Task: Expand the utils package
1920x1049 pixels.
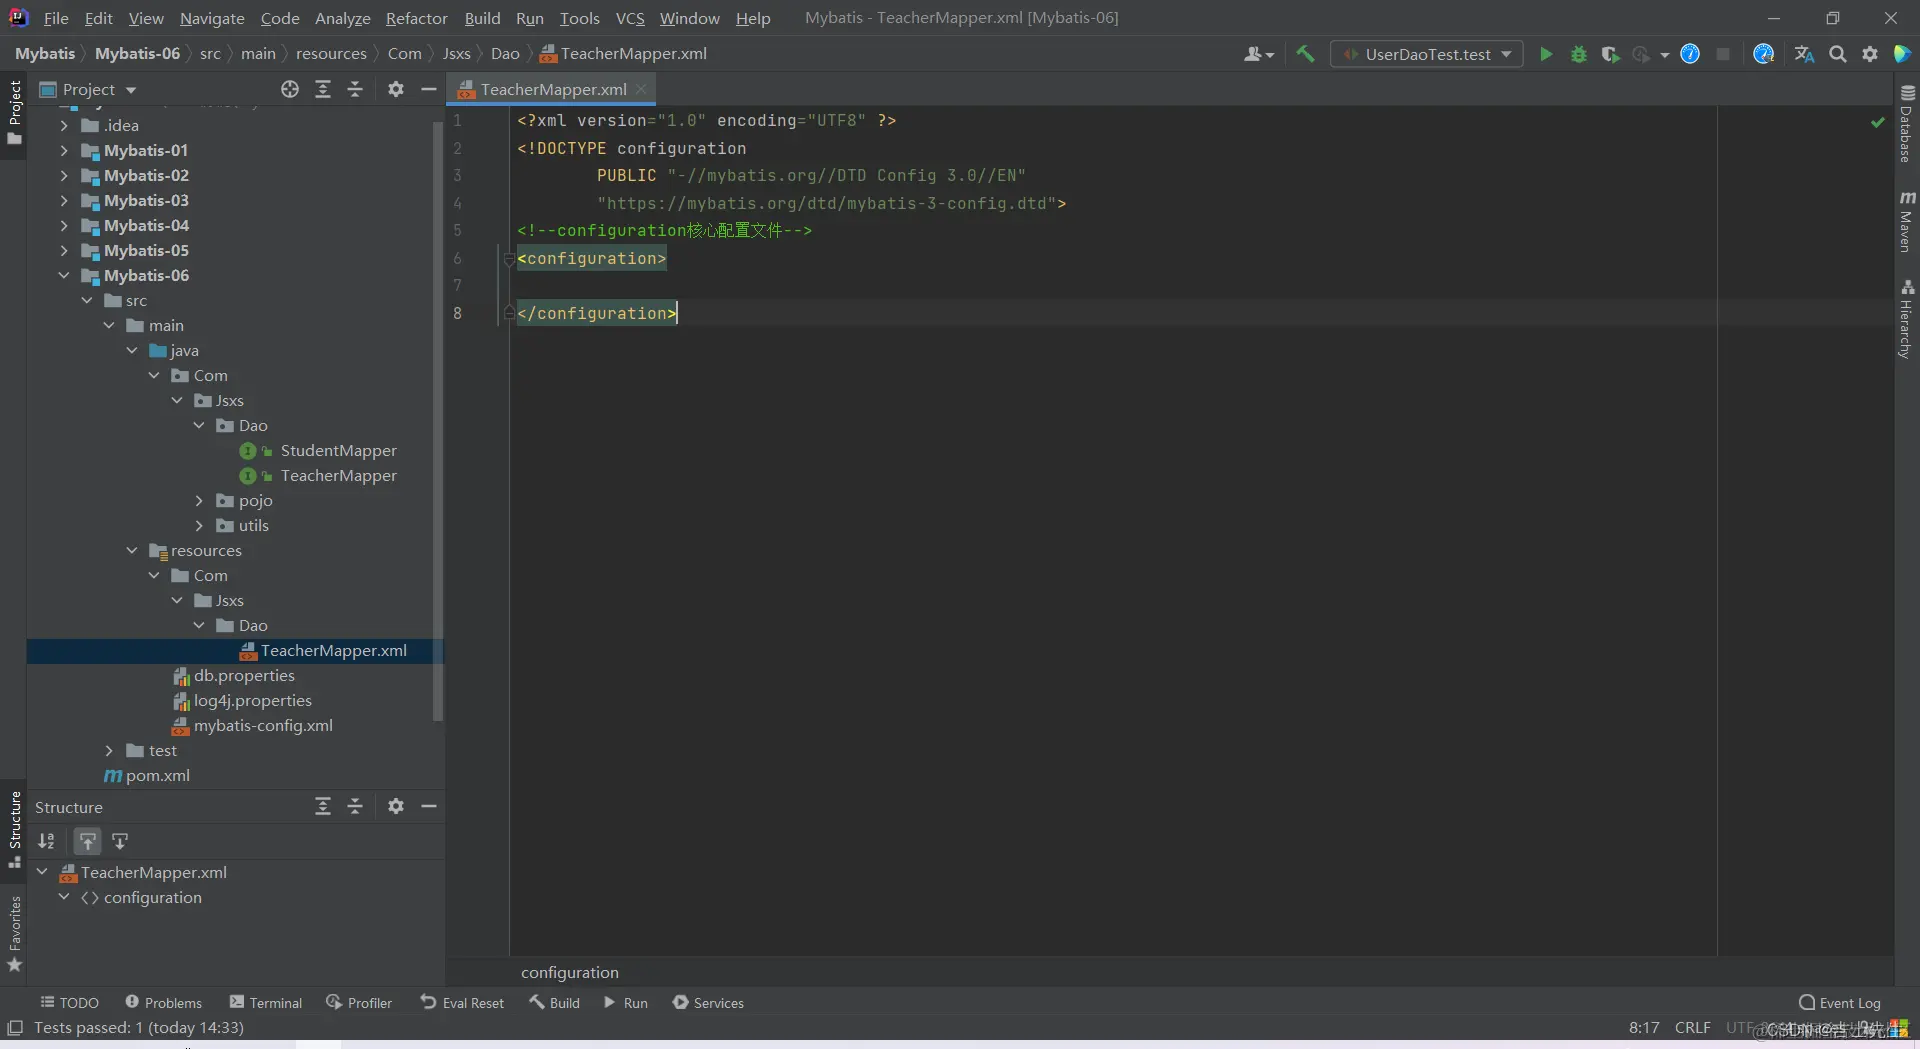Action: [x=199, y=525]
